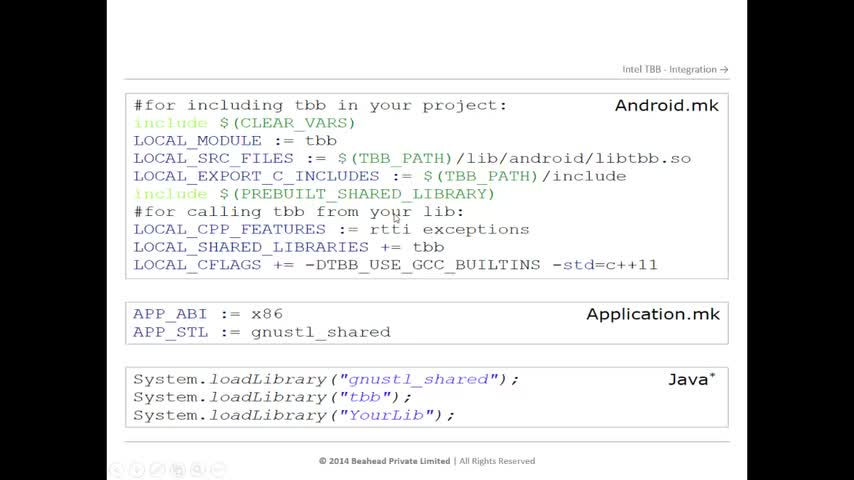
Task: Click the 'include $(CLEAR_VARS)' line
Action: point(245,123)
